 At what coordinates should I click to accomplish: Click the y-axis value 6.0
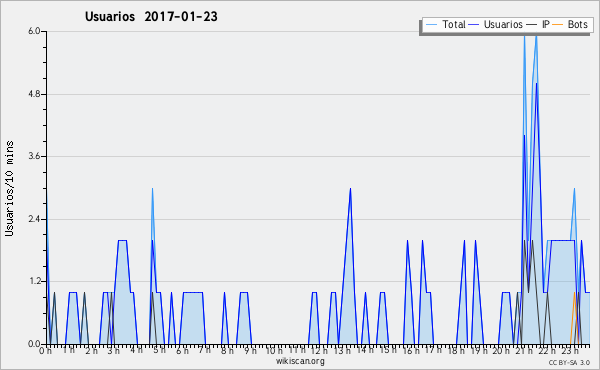pyautogui.click(x=34, y=31)
